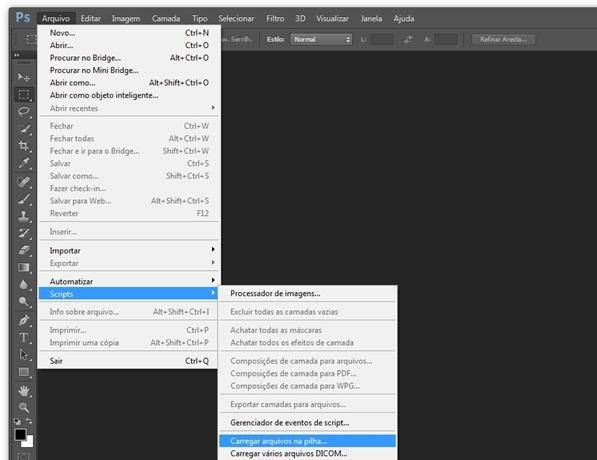Screen dimensions: 597x460
Task: Open the Filtro menu
Action: click(x=275, y=18)
